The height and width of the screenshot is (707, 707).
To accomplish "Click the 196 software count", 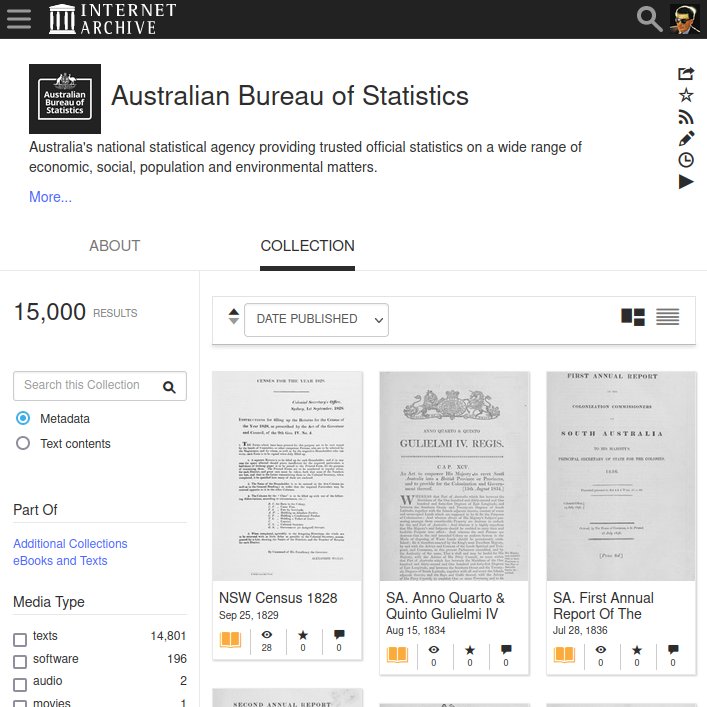I will (177, 659).
